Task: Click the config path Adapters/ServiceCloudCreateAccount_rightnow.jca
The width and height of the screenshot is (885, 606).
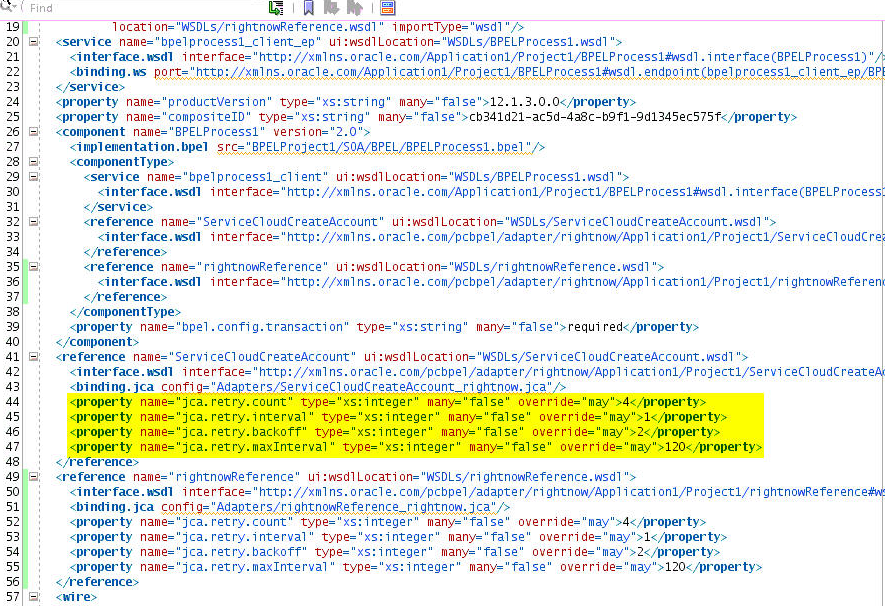Action: pyautogui.click(x=382, y=387)
